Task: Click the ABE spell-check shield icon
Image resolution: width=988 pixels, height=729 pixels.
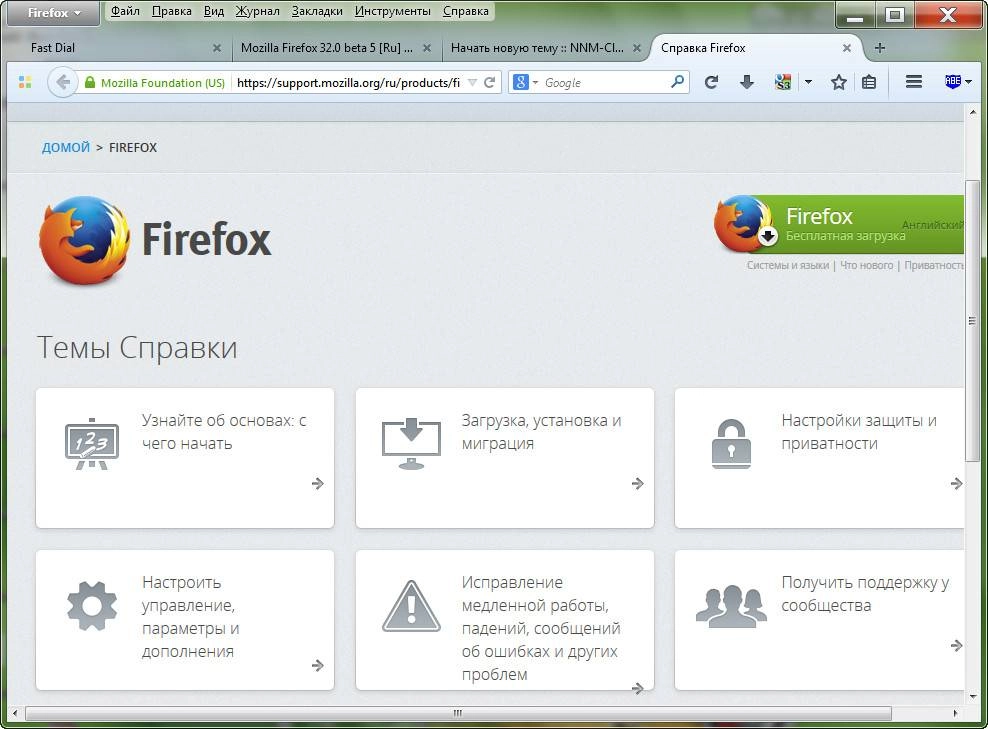Action: [953, 81]
